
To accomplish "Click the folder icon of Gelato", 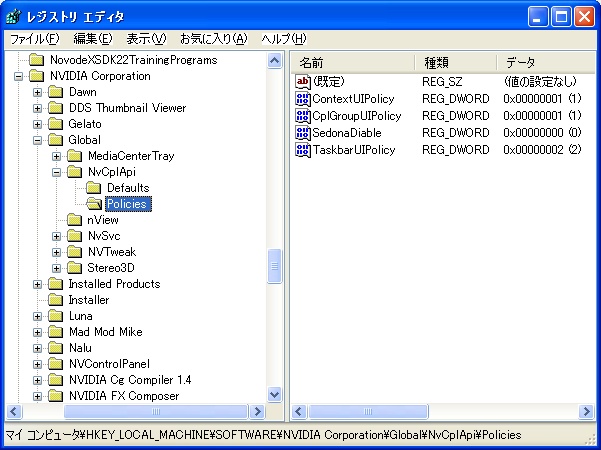I will [56, 124].
